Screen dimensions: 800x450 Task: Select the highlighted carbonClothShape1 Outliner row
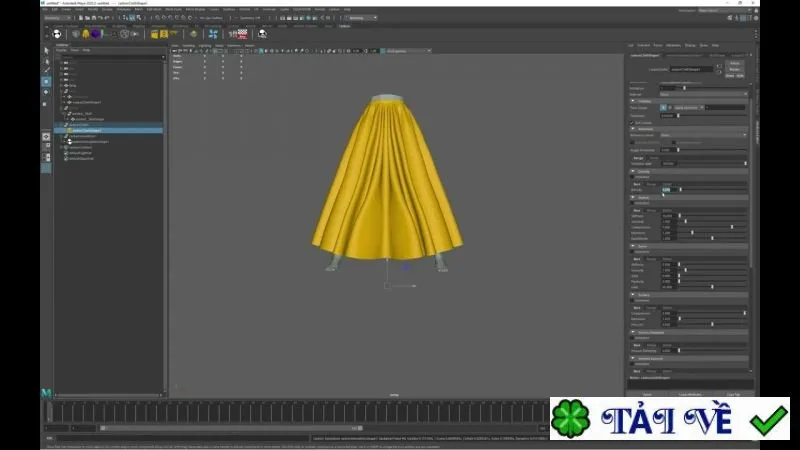coord(109,131)
